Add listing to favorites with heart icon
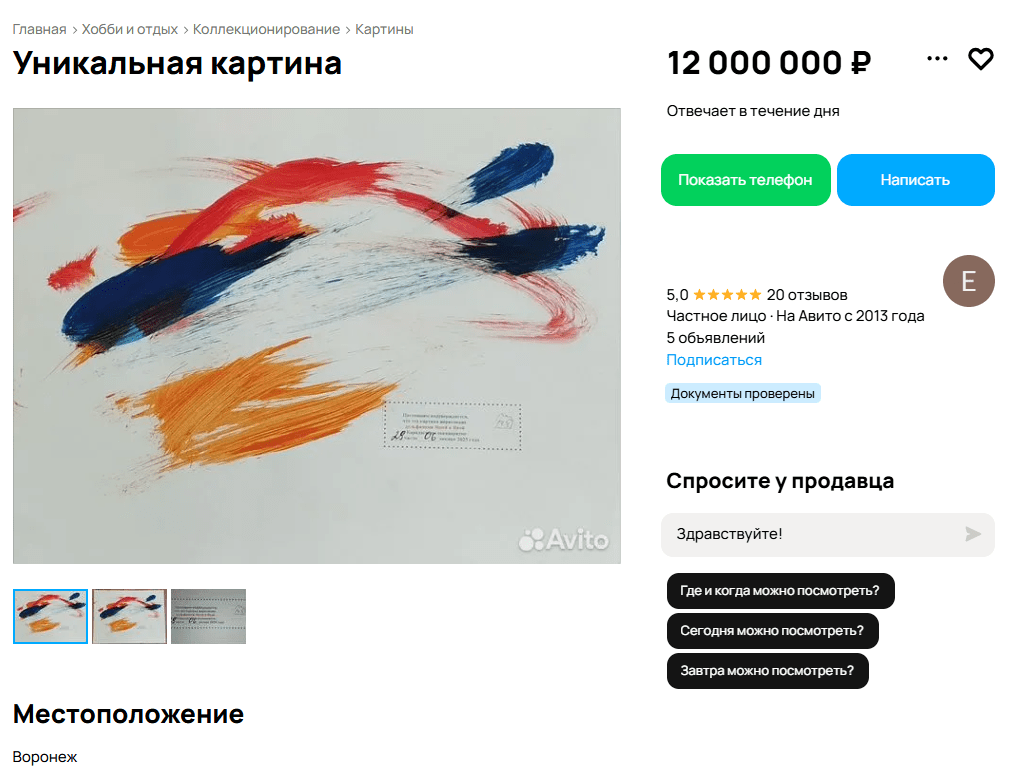This screenshot has width=1030, height=768. (981, 59)
